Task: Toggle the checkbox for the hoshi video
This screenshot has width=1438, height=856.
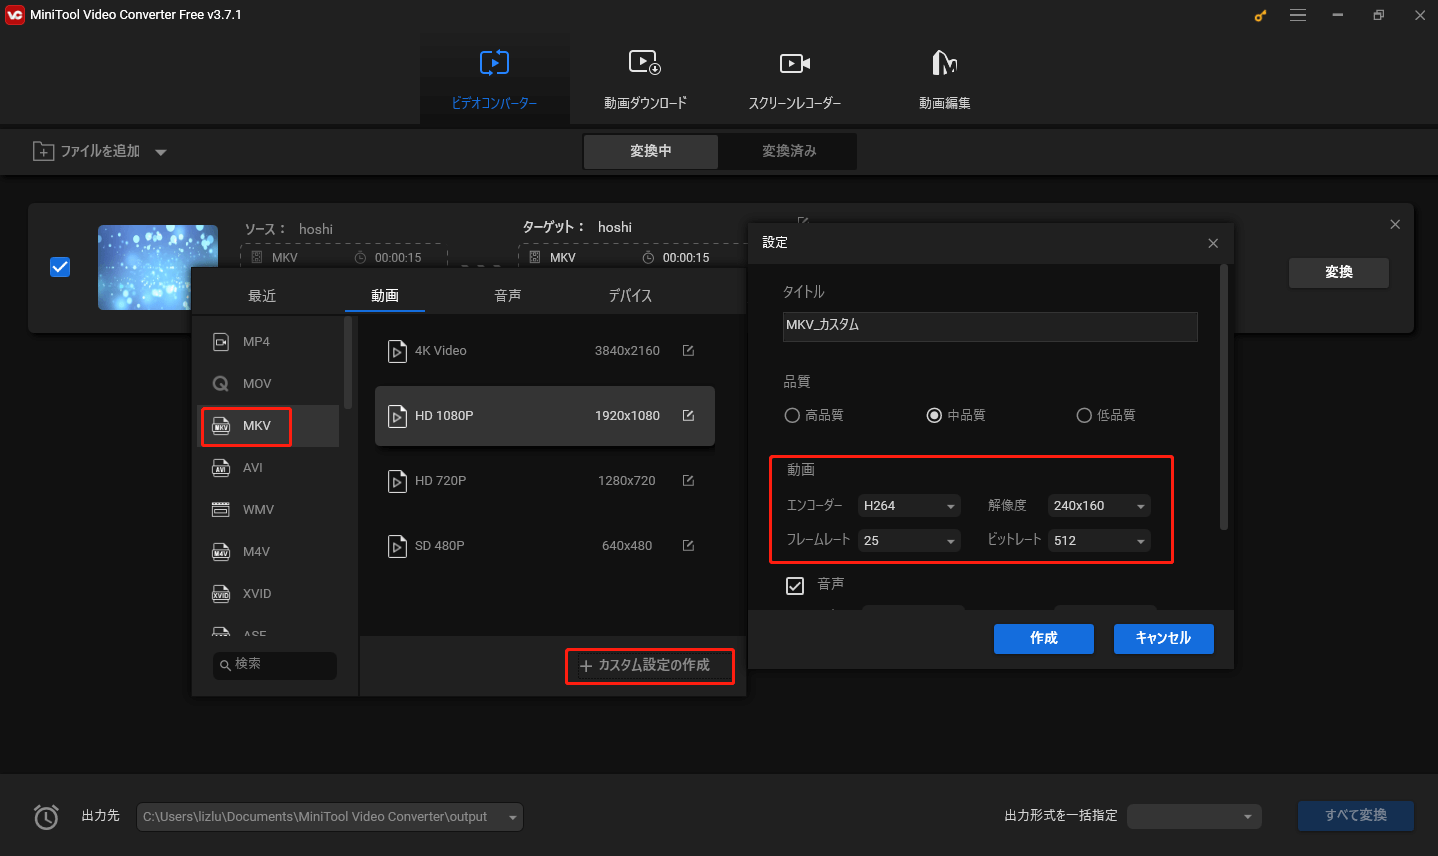Action: [x=60, y=267]
